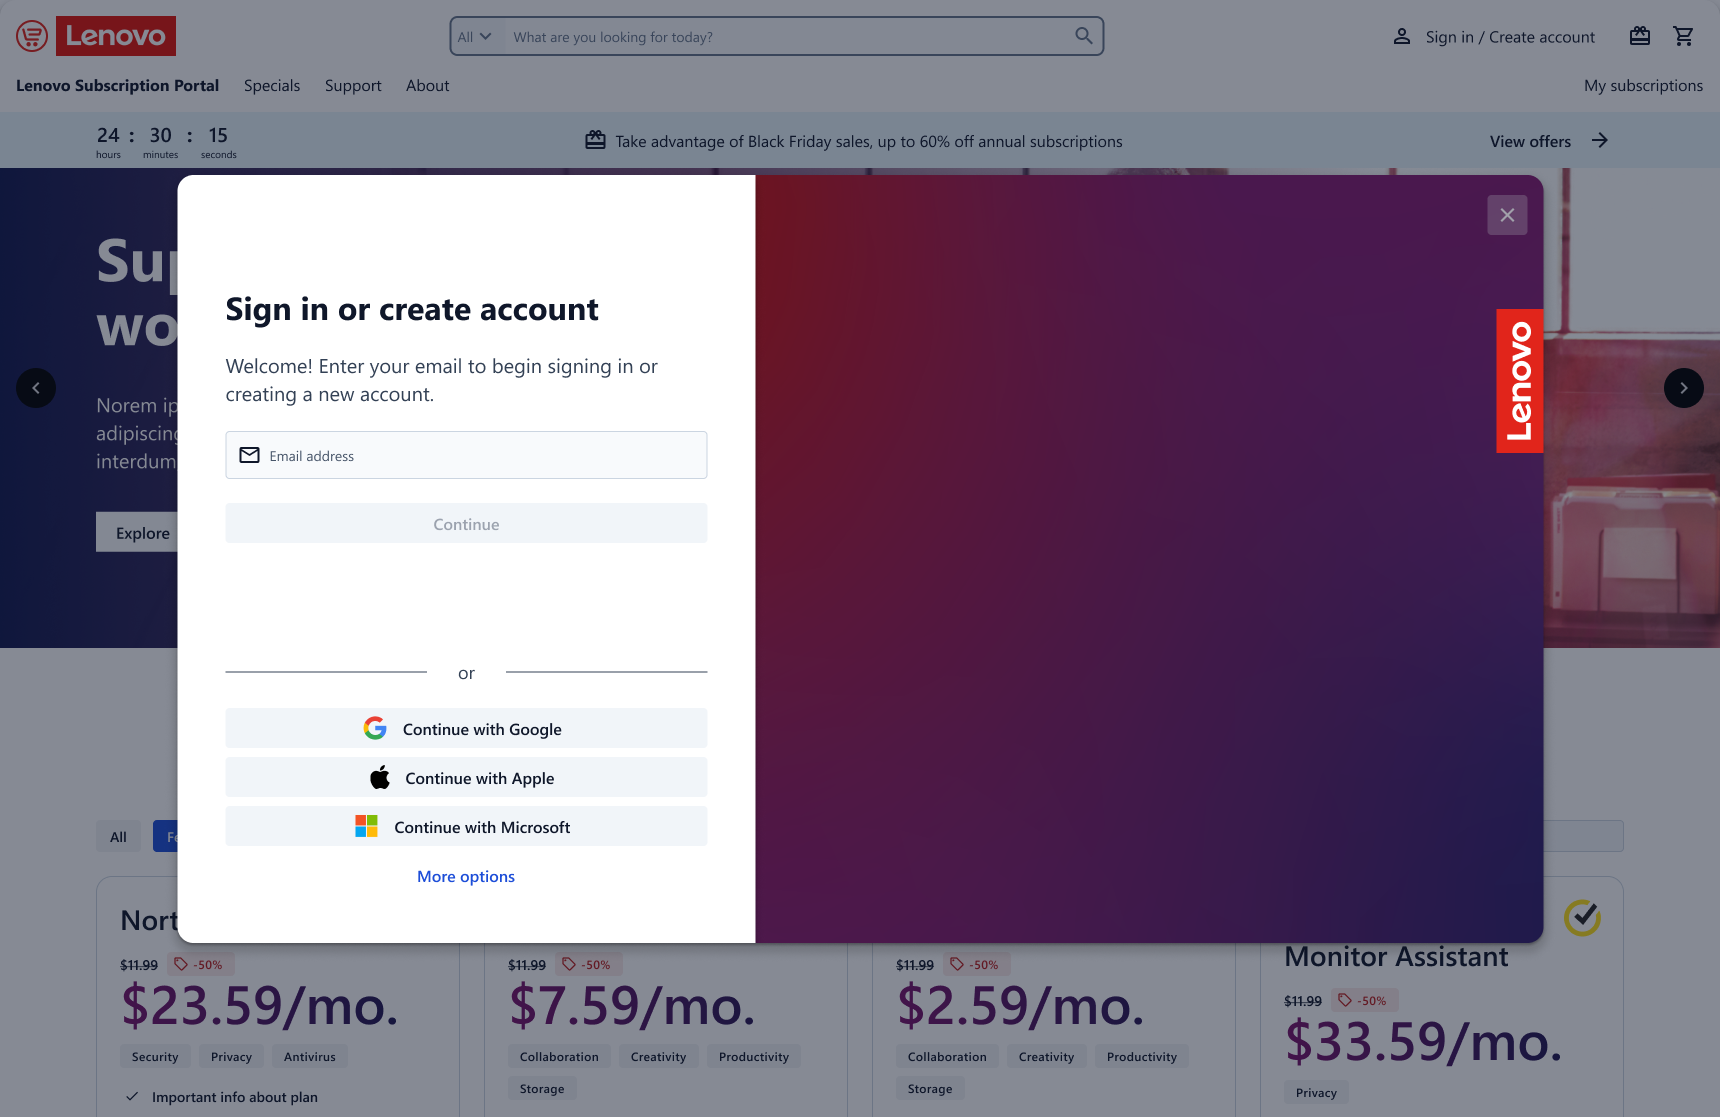The height and width of the screenshot is (1117, 1720).
Task: Click the Continue button
Action: coord(466,523)
